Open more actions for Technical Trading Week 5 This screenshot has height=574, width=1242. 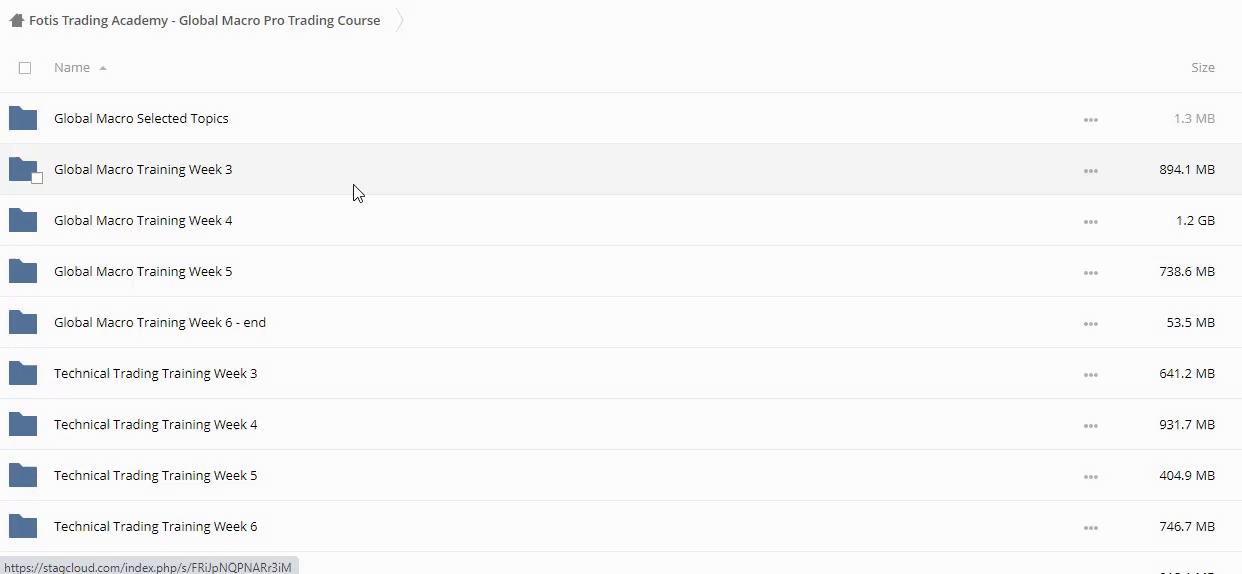point(1090,477)
